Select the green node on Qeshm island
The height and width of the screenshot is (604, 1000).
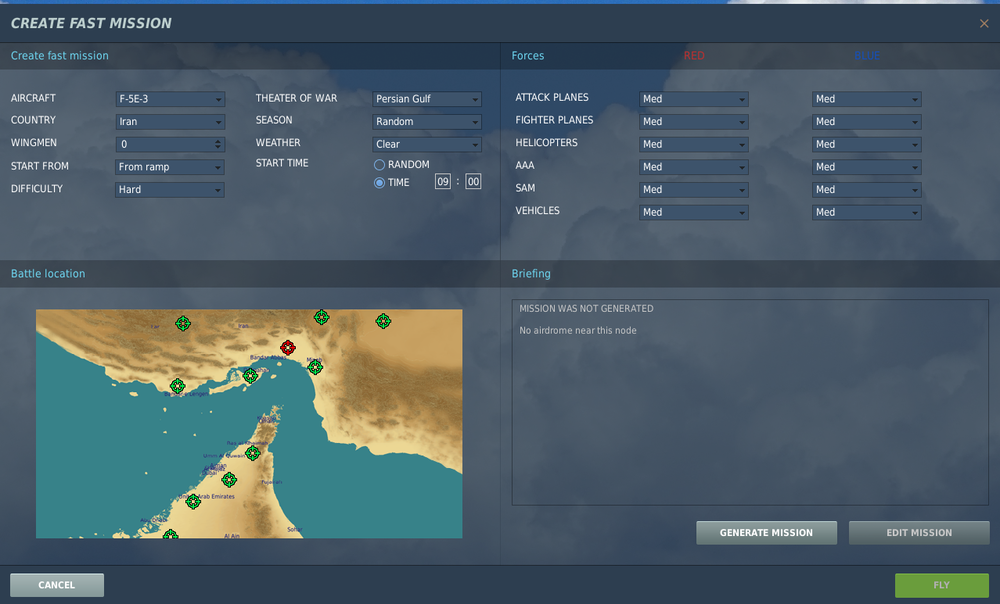pyautogui.click(x=250, y=376)
